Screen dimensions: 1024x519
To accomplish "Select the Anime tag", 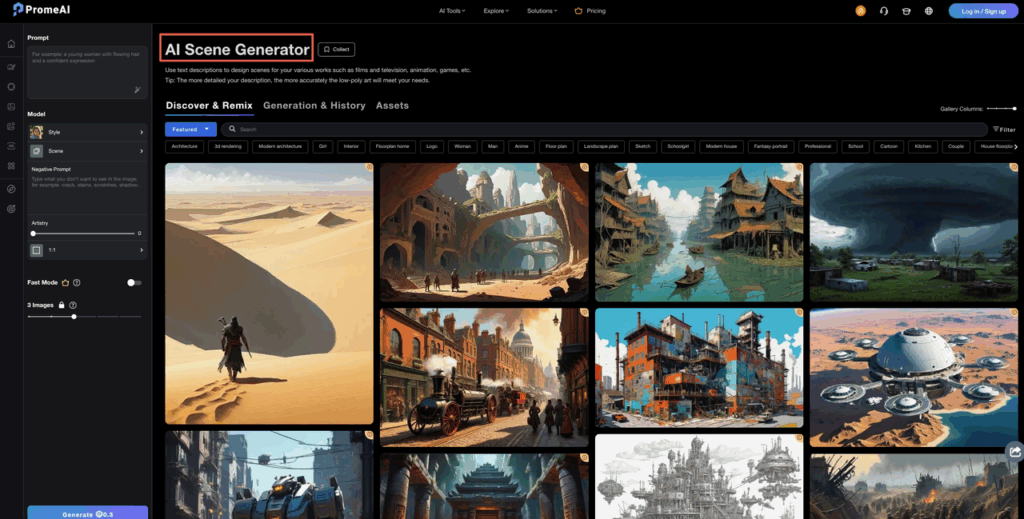I will [x=521, y=146].
